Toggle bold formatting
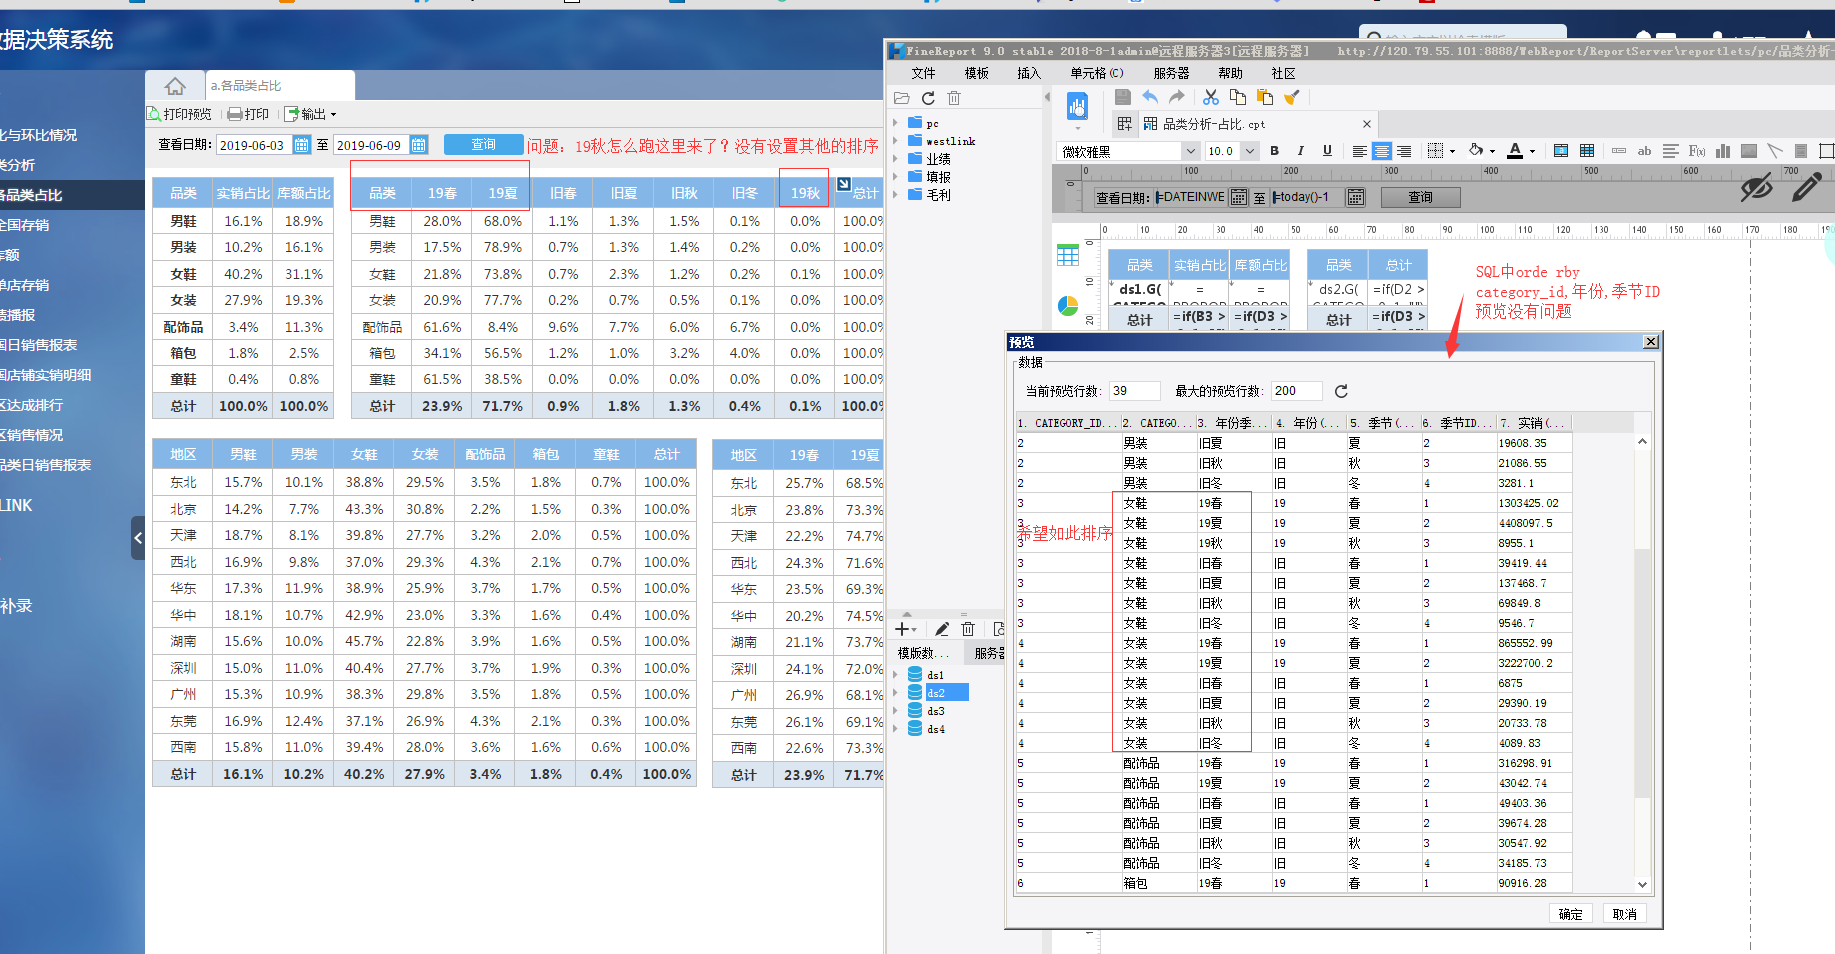Viewport: 1835px width, 954px height. 1274,151
